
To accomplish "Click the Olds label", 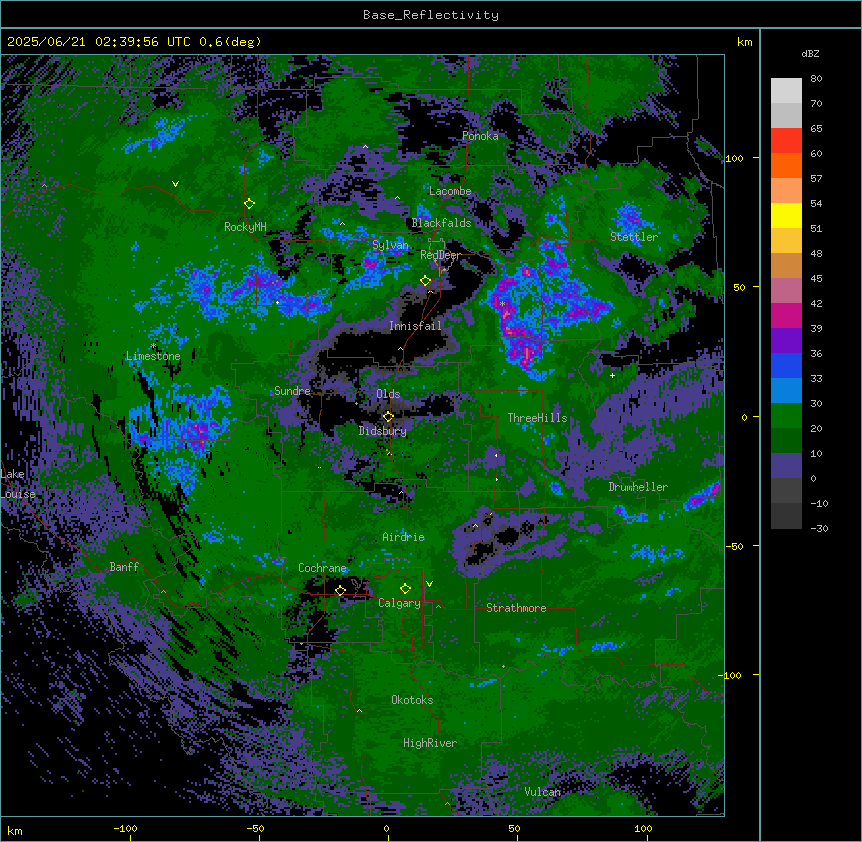I will tap(388, 394).
